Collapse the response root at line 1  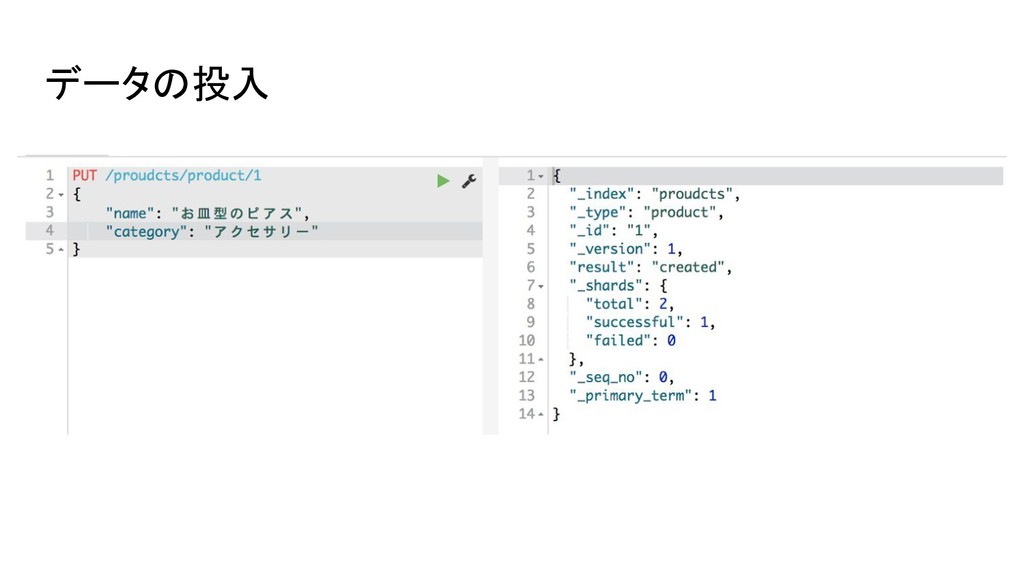point(541,177)
